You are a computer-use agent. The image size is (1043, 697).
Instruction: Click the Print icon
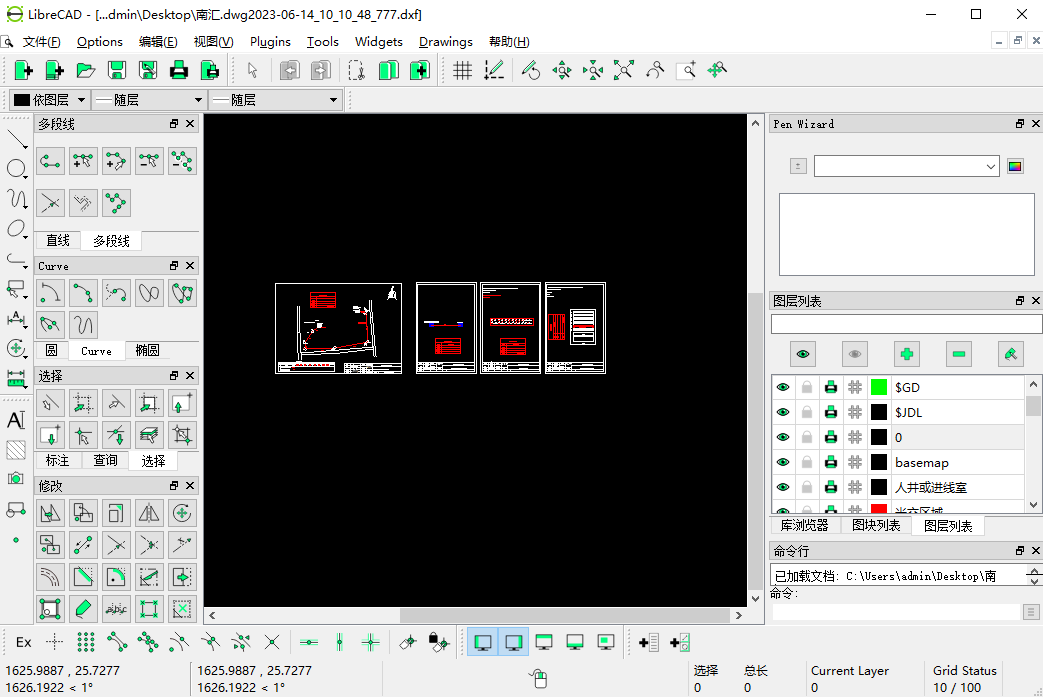(x=178, y=70)
